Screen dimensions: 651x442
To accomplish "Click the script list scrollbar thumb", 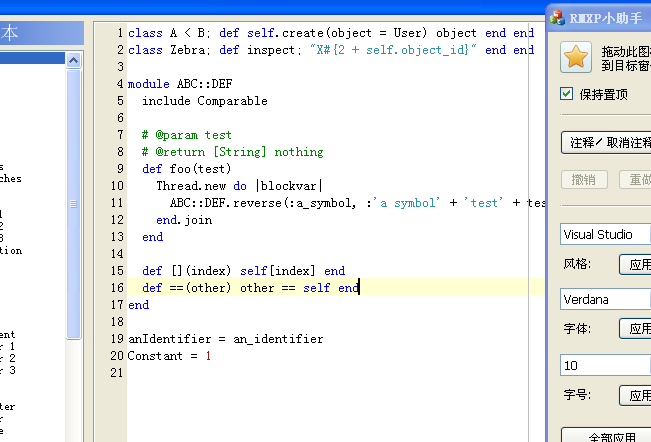I will 73,204.
